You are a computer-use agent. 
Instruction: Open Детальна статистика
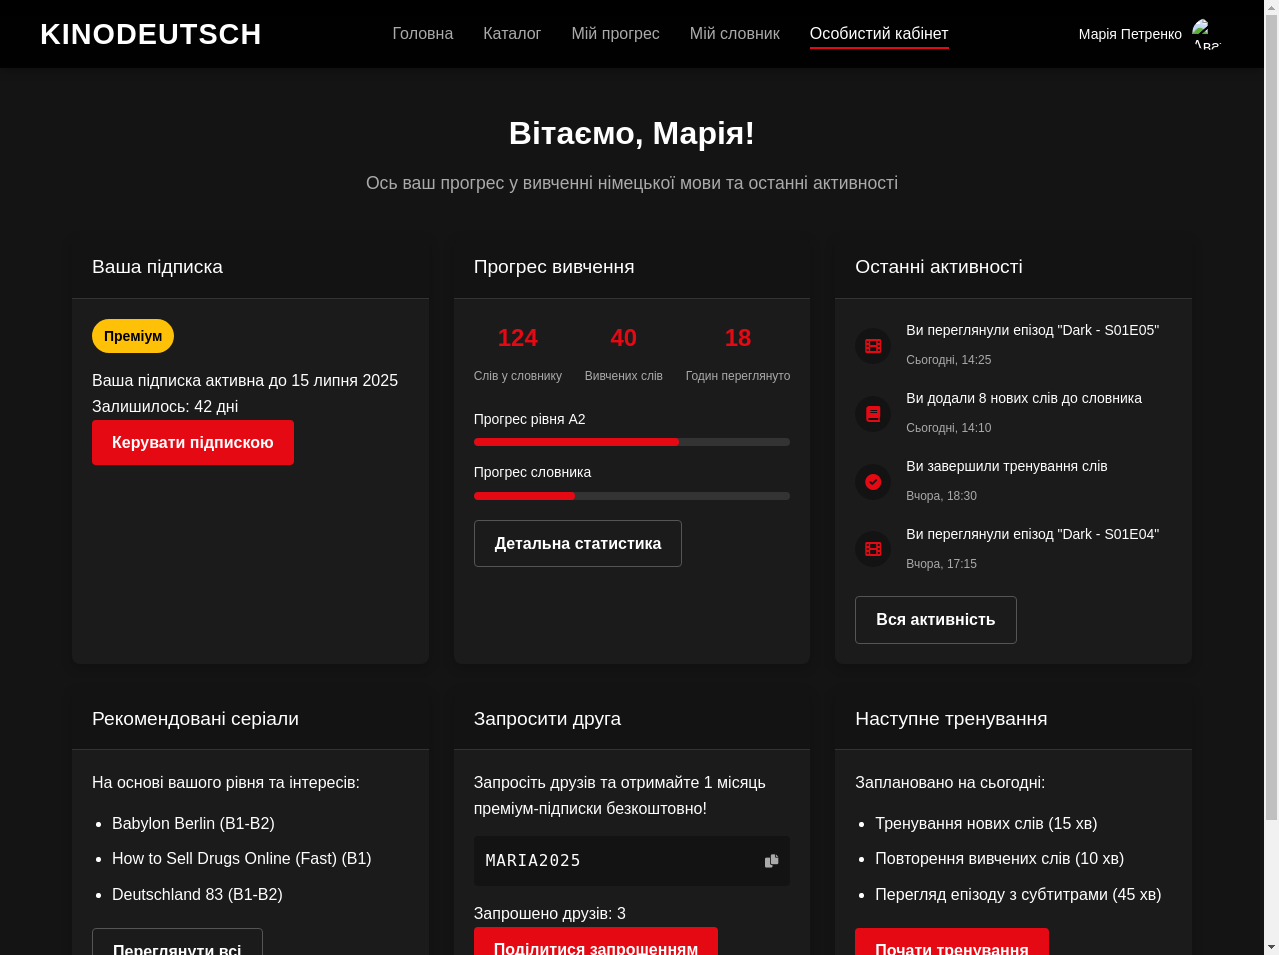coord(577,543)
